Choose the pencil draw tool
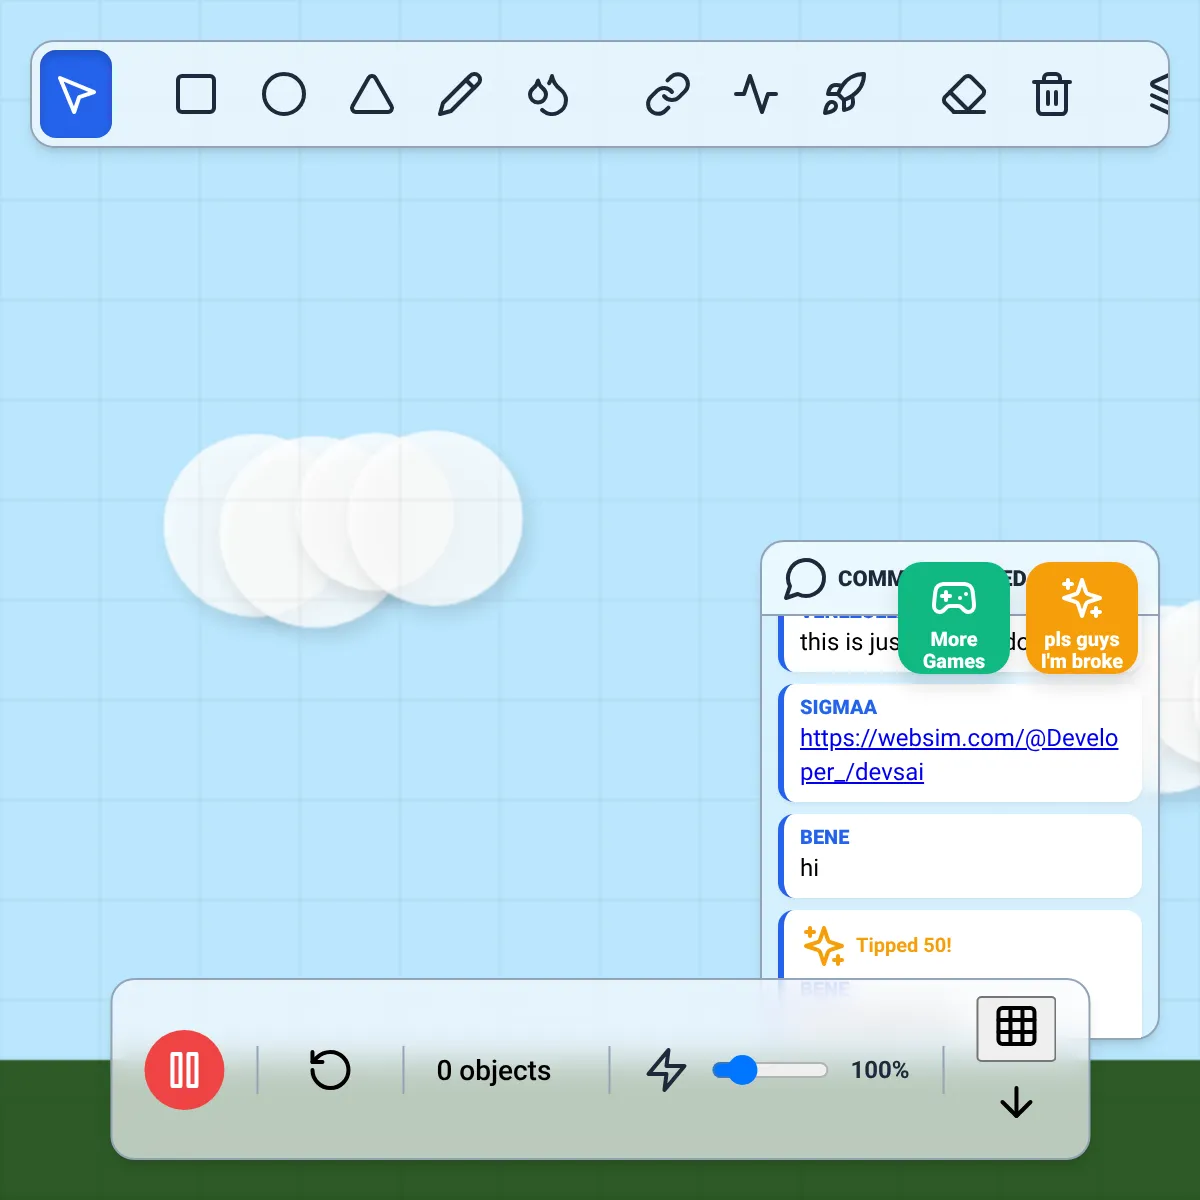This screenshot has height=1200, width=1200. click(460, 94)
